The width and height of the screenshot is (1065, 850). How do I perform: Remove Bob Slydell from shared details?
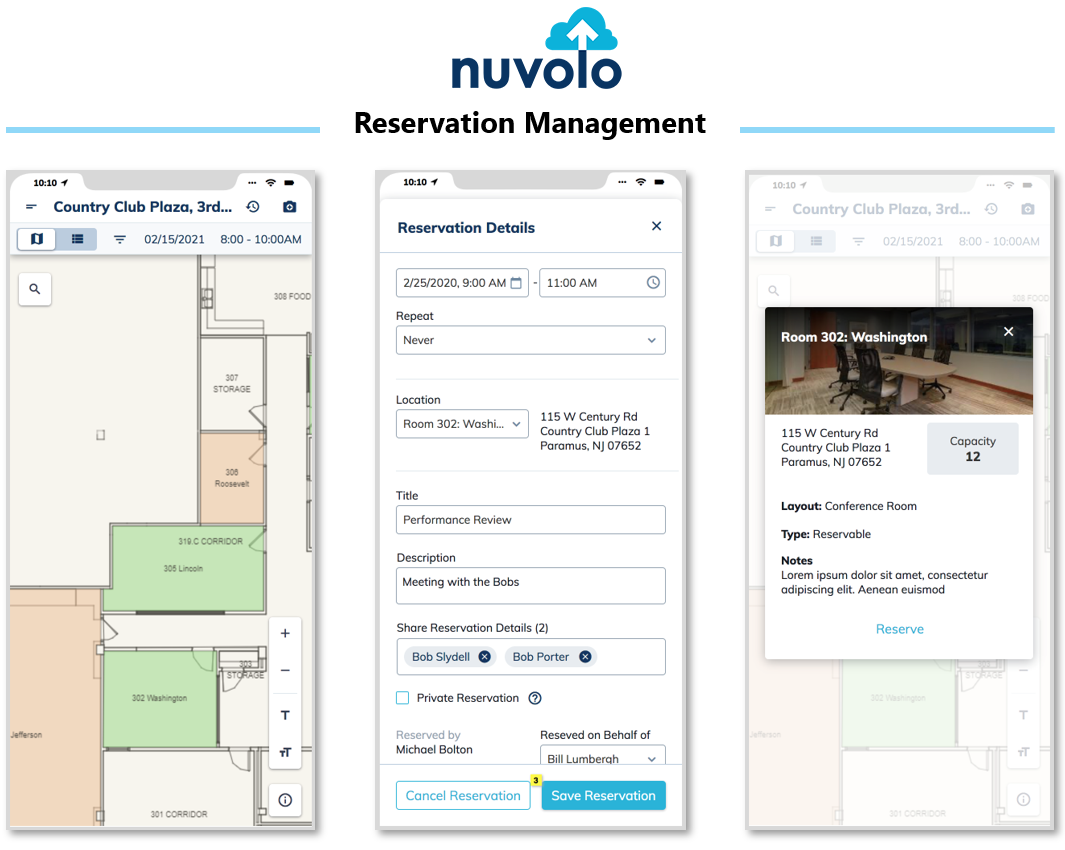[x=485, y=657]
